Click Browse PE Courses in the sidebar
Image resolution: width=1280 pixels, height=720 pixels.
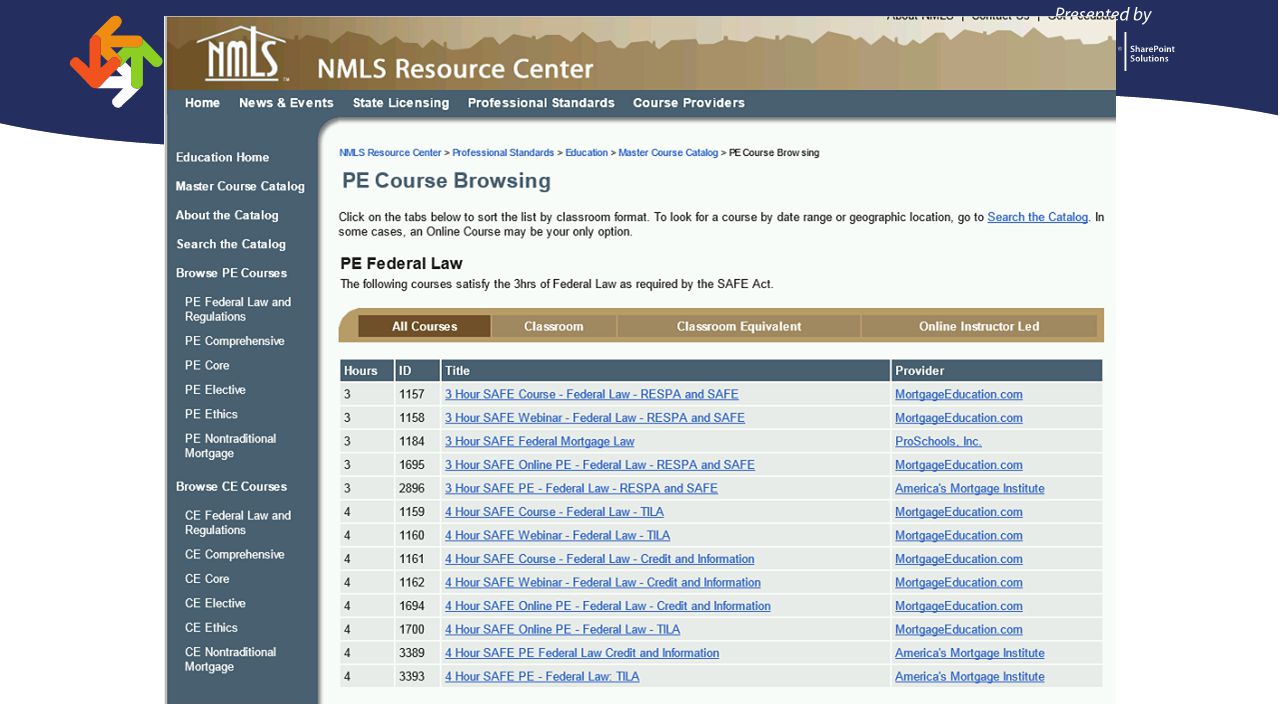tap(231, 273)
